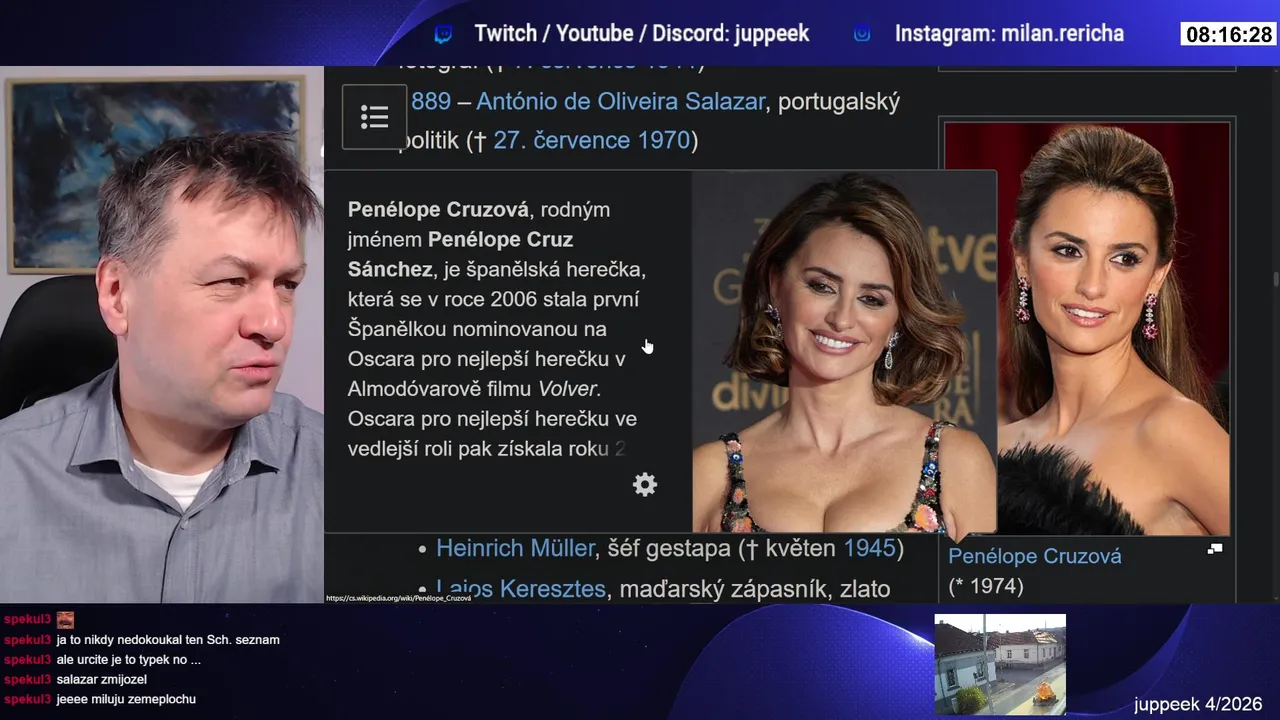The height and width of the screenshot is (720, 1280).
Task: Click the '(* 1974)' caption text
Action: pos(986,586)
